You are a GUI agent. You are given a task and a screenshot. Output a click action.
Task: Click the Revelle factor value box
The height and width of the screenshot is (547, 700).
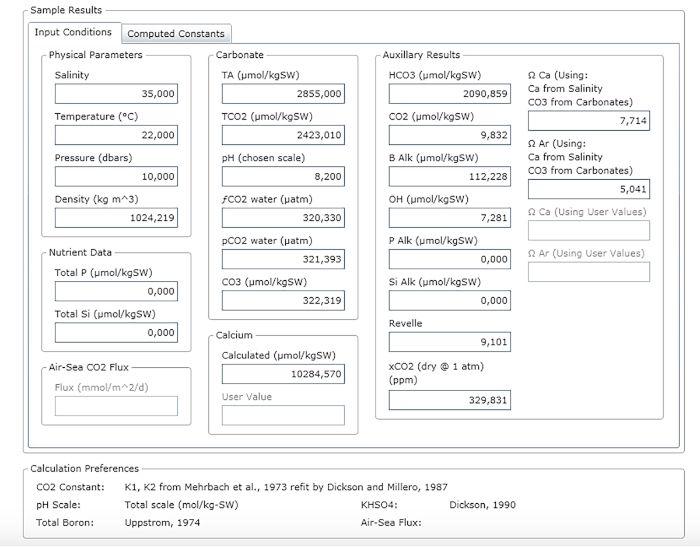[450, 342]
